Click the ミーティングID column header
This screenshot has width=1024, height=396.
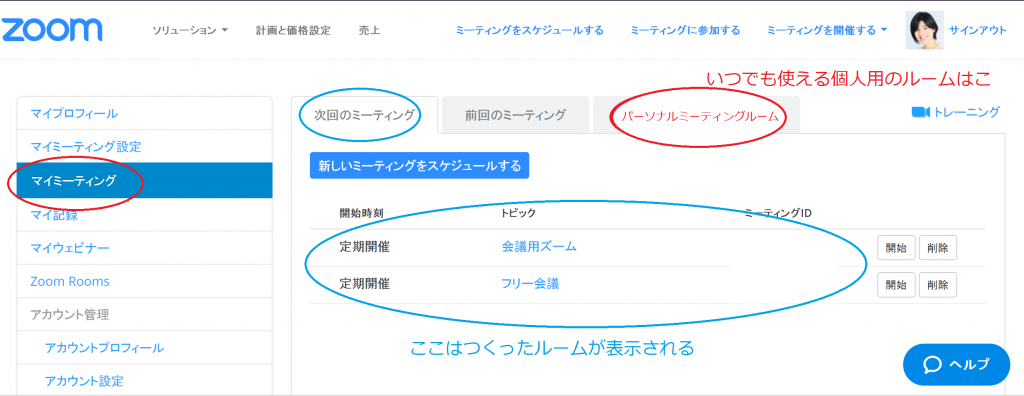click(x=778, y=213)
